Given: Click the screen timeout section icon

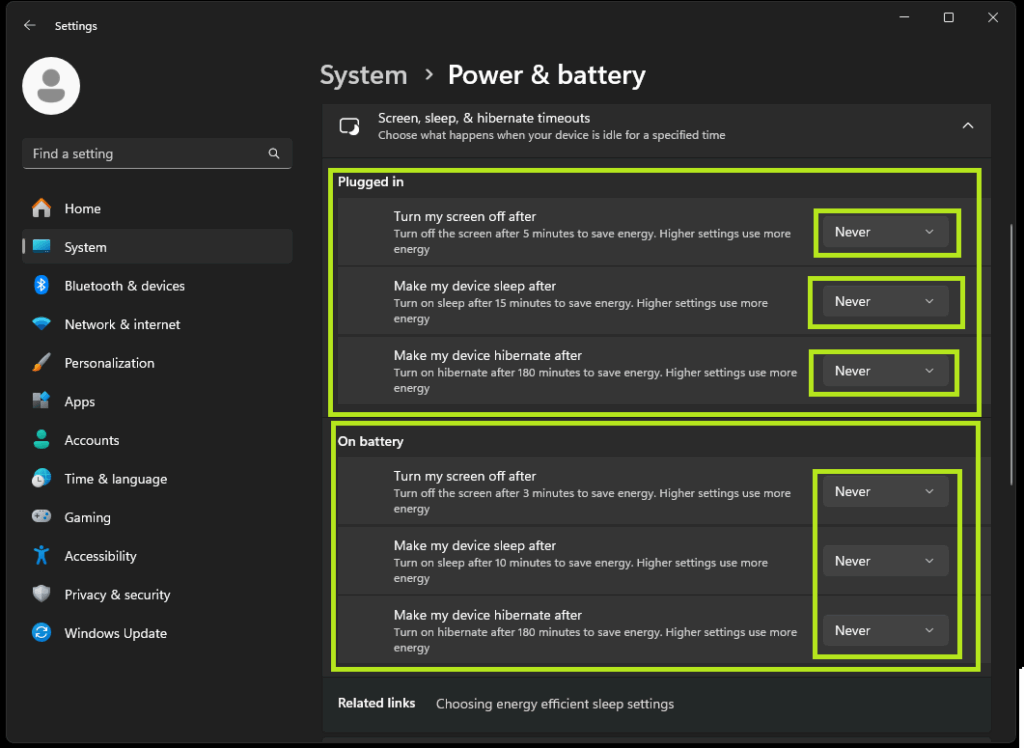Looking at the screenshot, I should 349,126.
